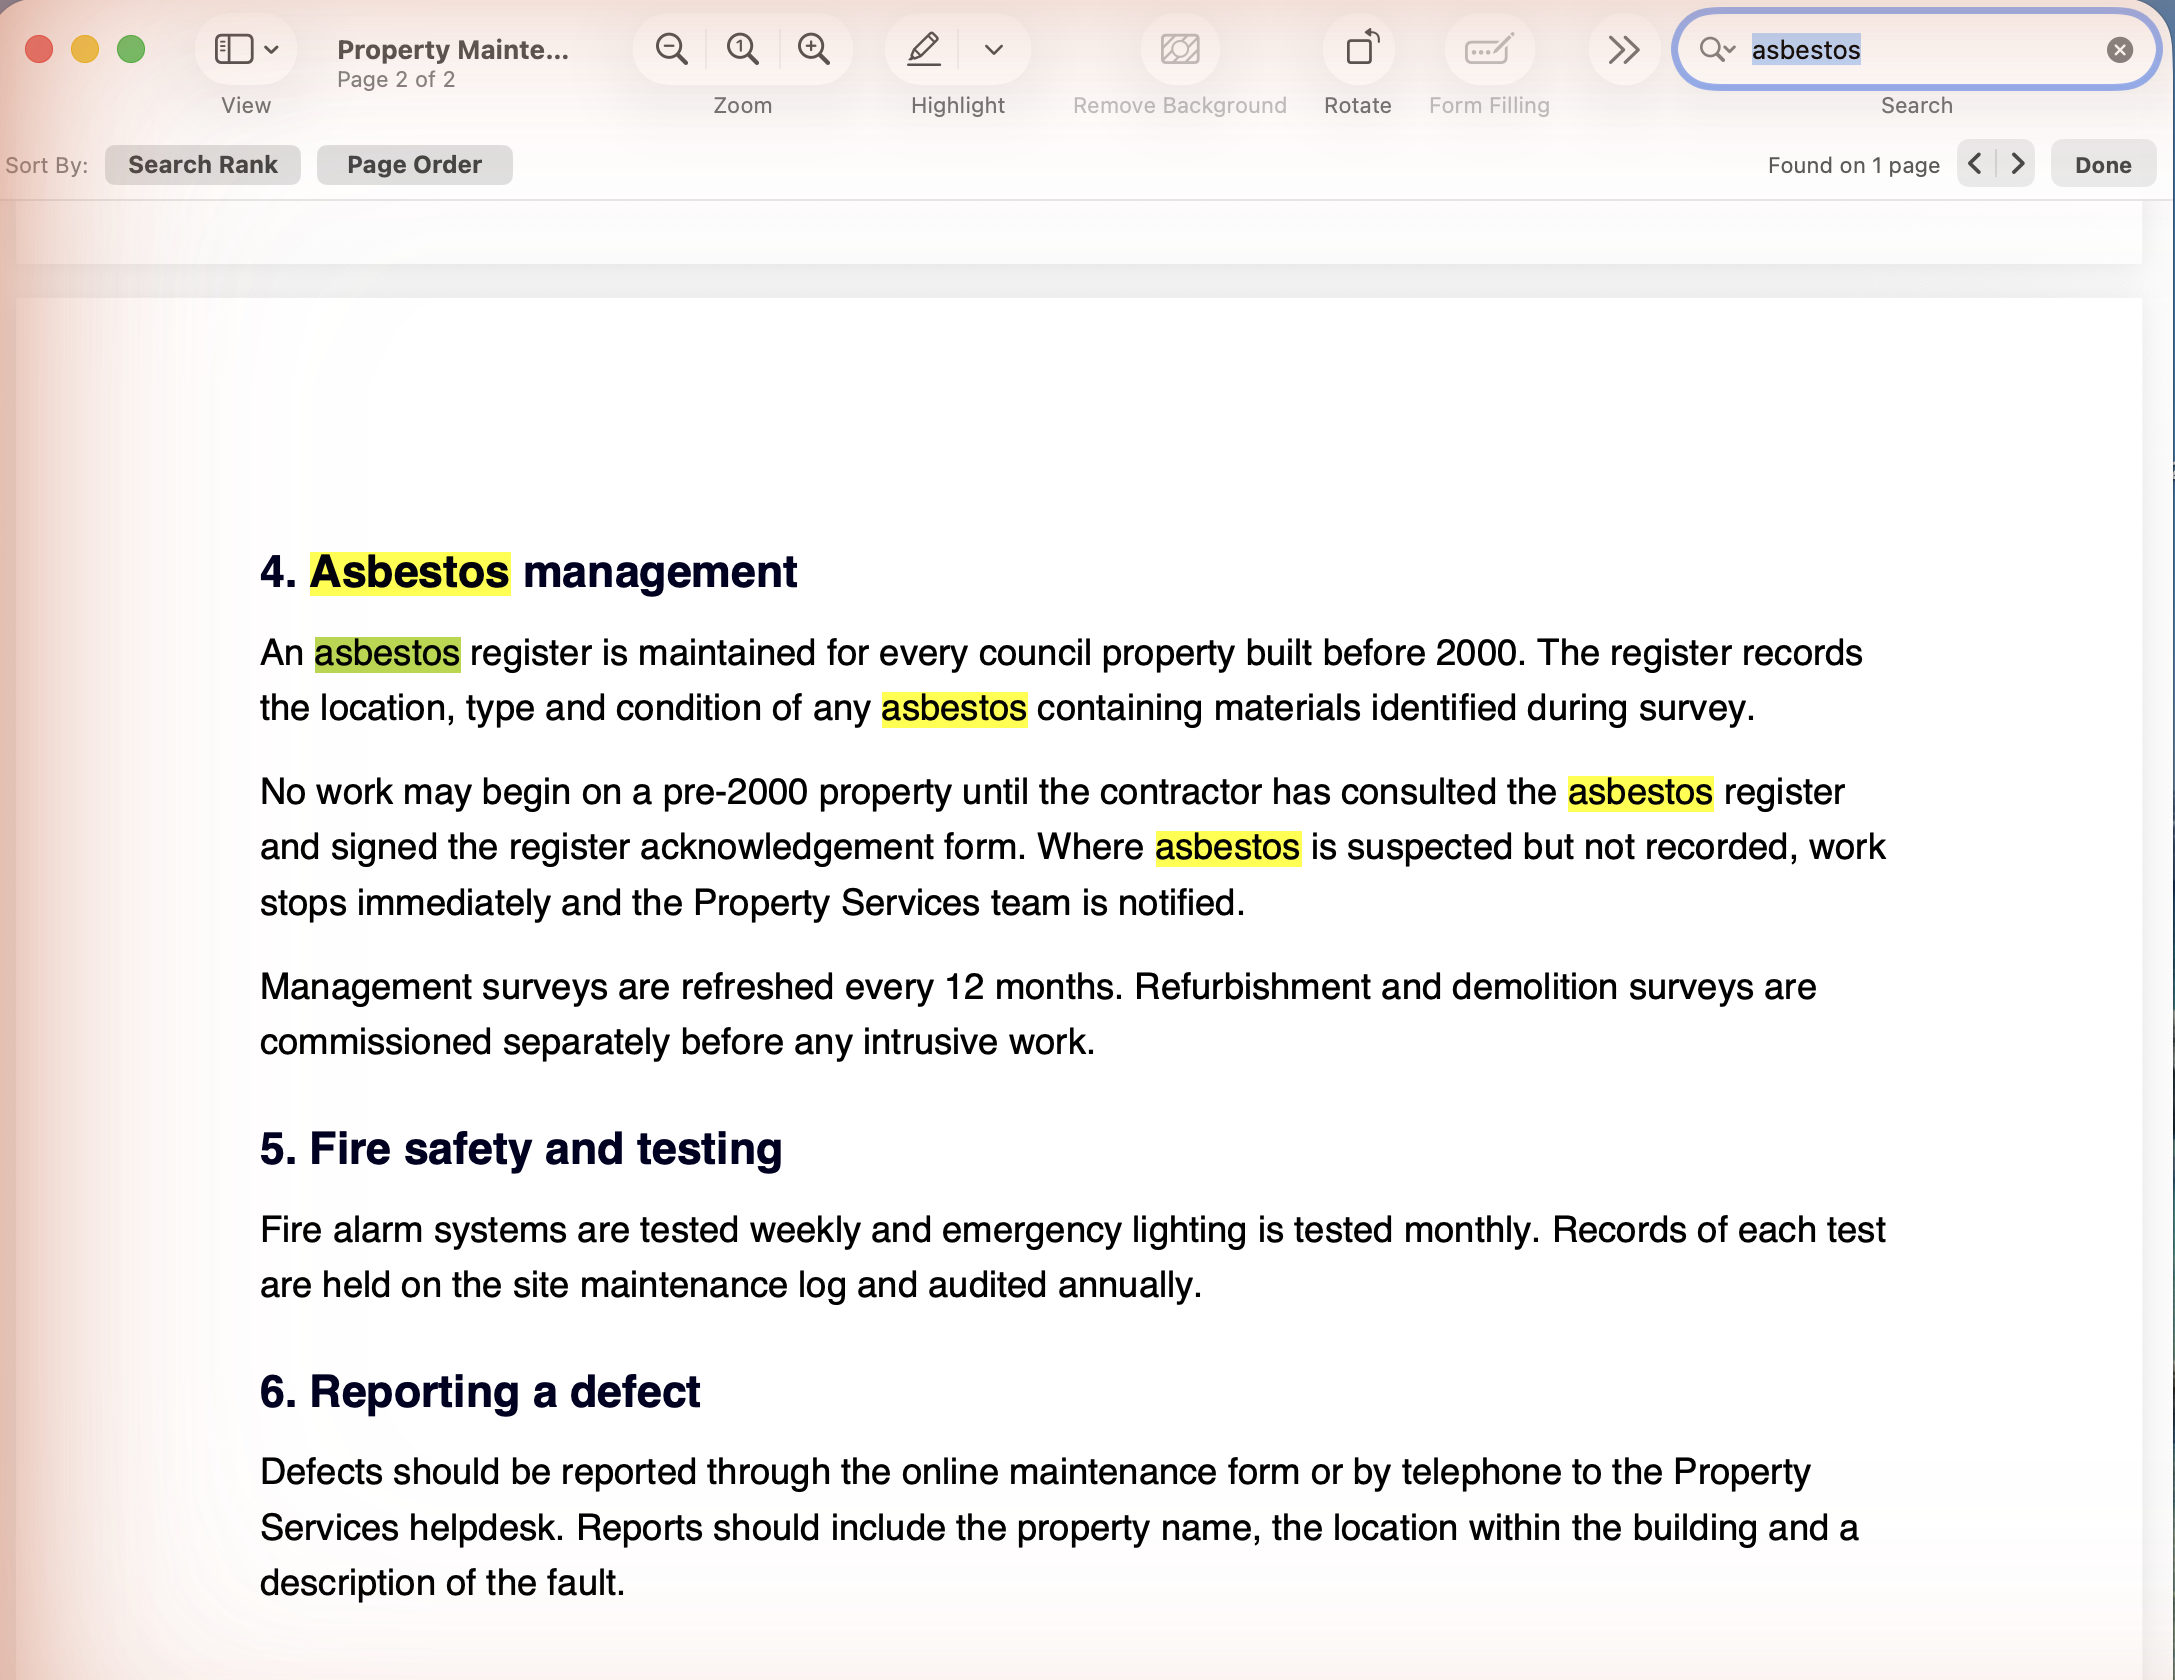Image resolution: width=2175 pixels, height=1680 pixels.
Task: Click the '5. Fire safety and testing' heading
Action: [x=521, y=1149]
